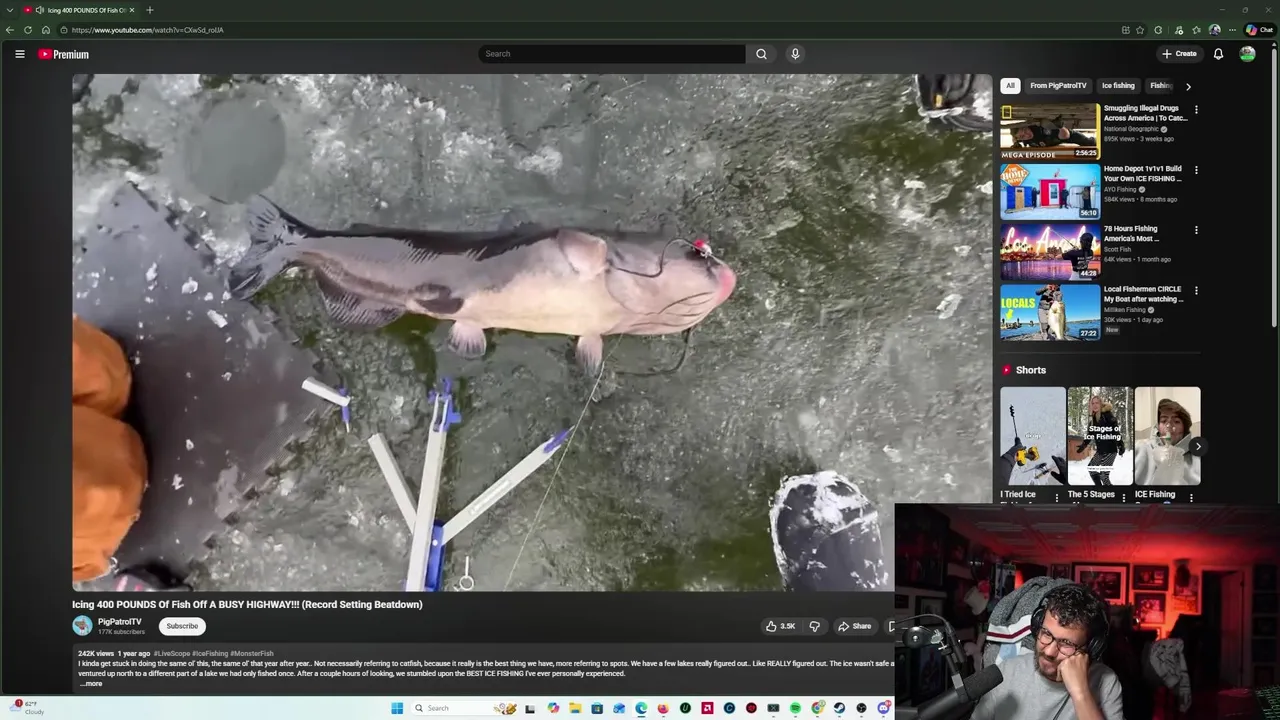Close the Icing 400 POUNDS browser tab
The image size is (1280, 720).
[x=131, y=10]
